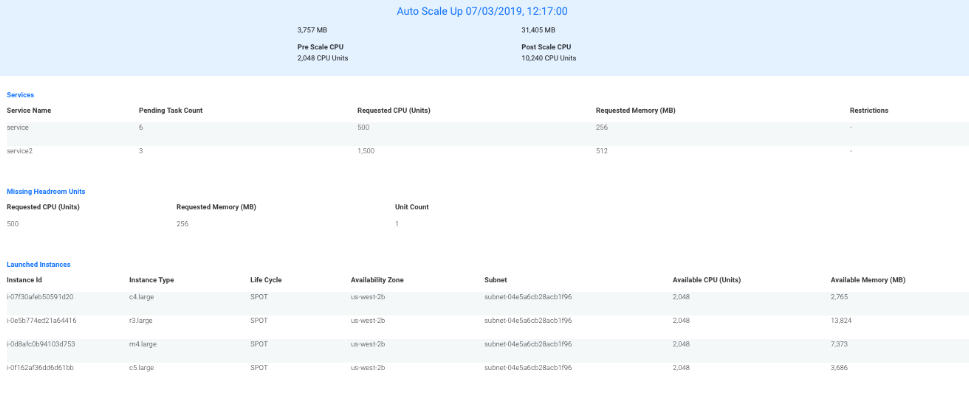Select the Unit Count value 1

(x=397, y=224)
